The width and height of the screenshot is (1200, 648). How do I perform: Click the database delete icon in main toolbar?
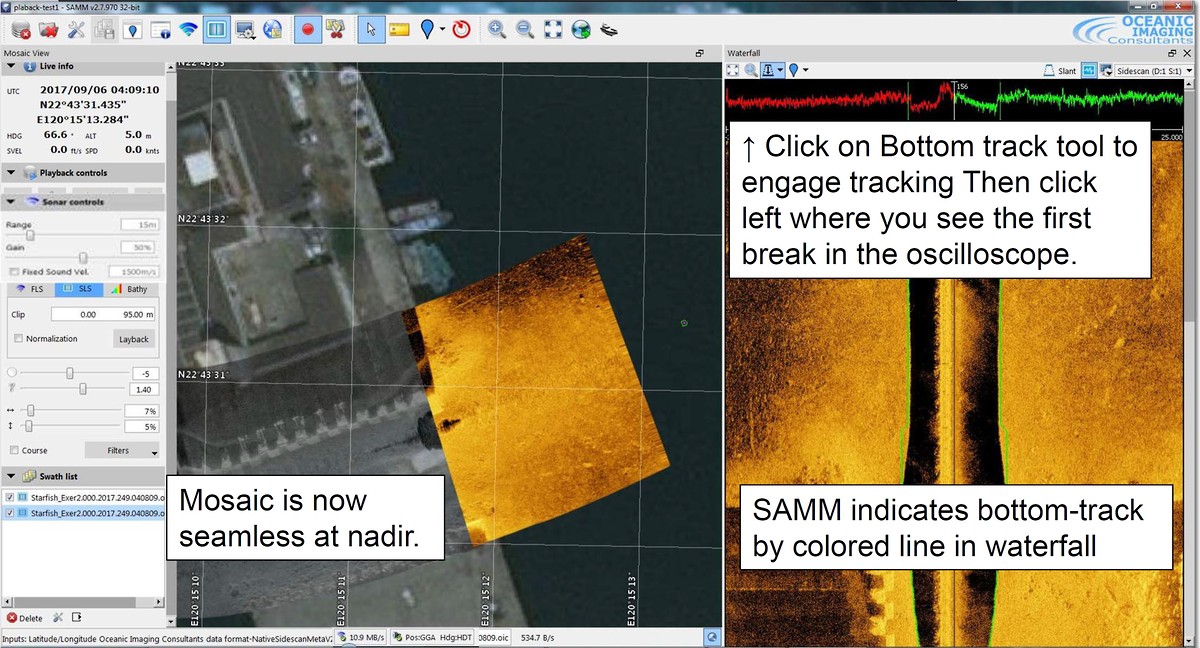click(19, 29)
